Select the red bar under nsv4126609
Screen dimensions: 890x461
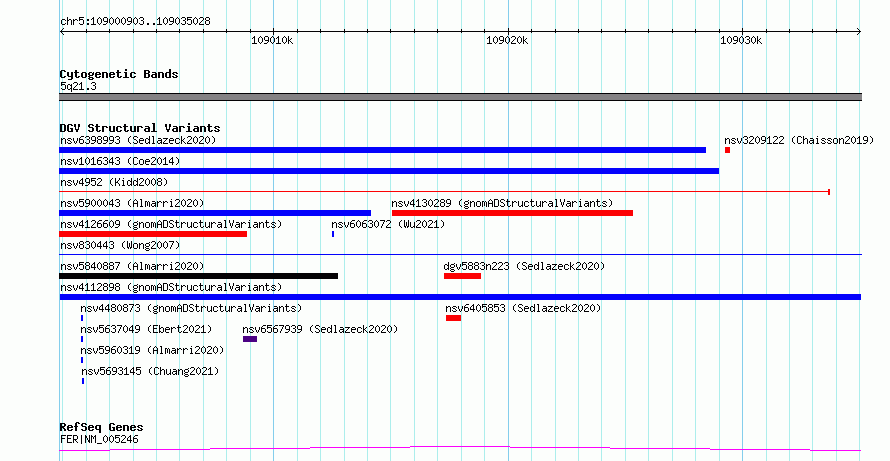(x=153, y=234)
